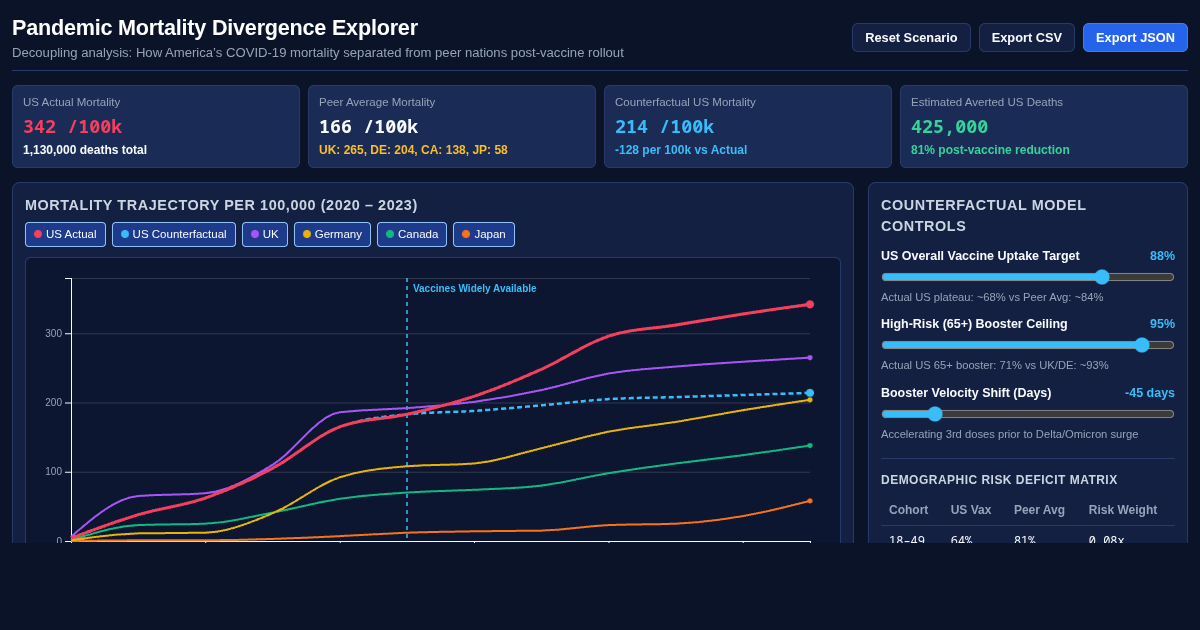Click the '88%' uptake target value

1162,256
